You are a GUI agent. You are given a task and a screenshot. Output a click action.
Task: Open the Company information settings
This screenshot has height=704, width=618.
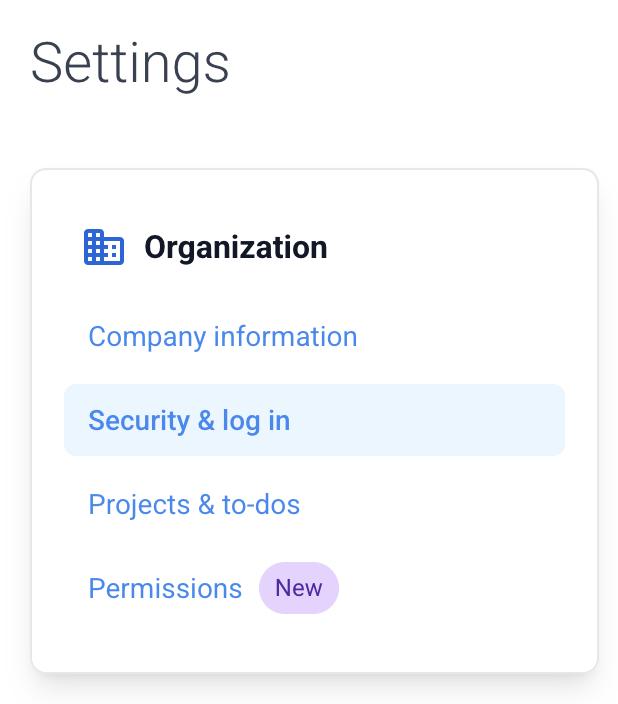223,336
